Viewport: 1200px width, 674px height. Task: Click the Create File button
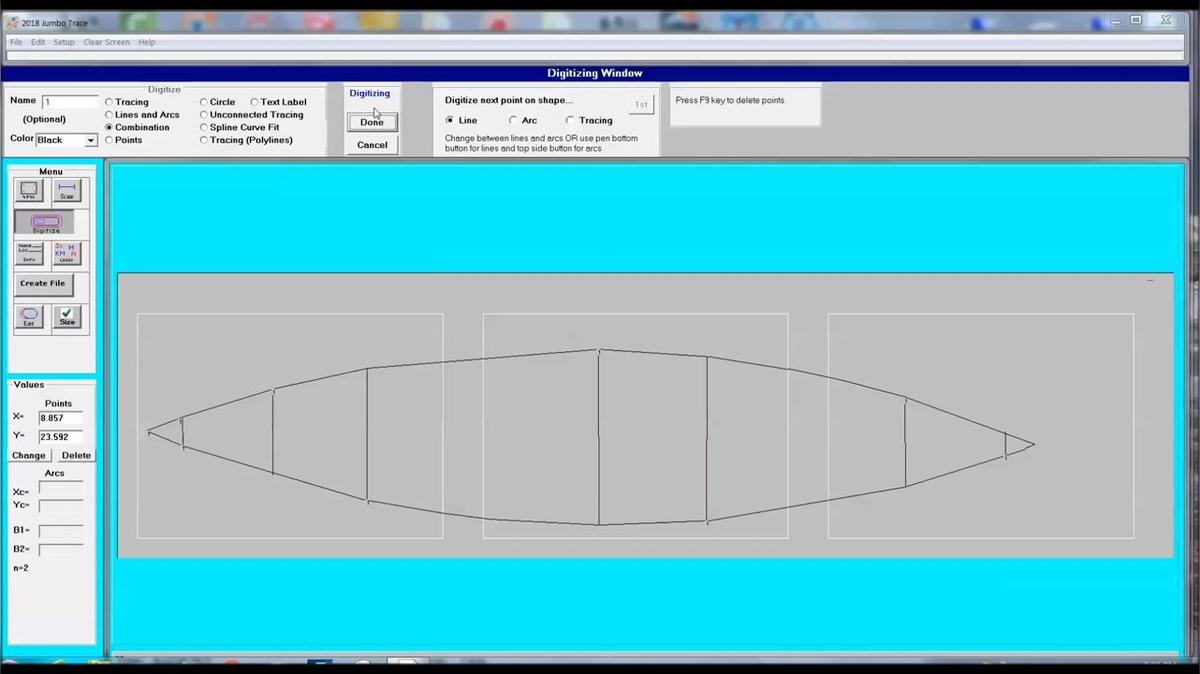tap(44, 284)
